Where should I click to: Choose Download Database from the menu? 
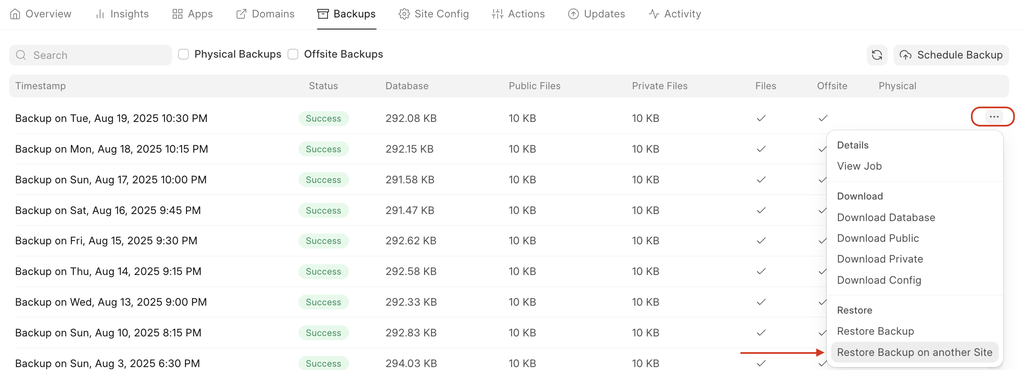[886, 217]
